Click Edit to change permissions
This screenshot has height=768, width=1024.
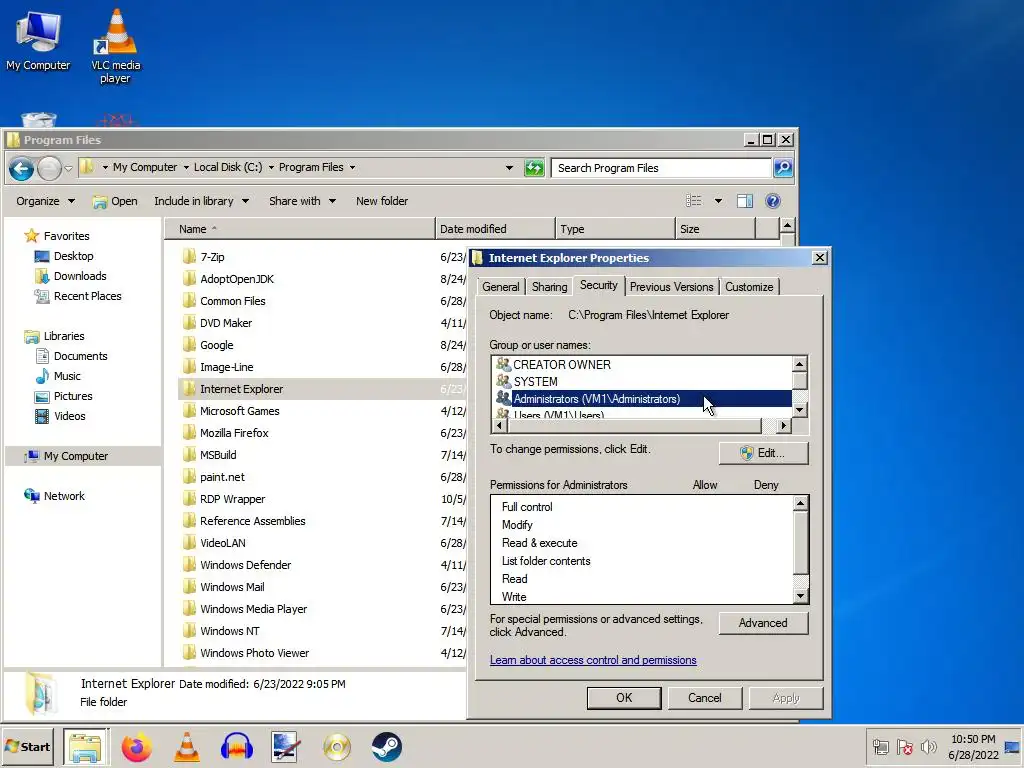[x=763, y=453]
